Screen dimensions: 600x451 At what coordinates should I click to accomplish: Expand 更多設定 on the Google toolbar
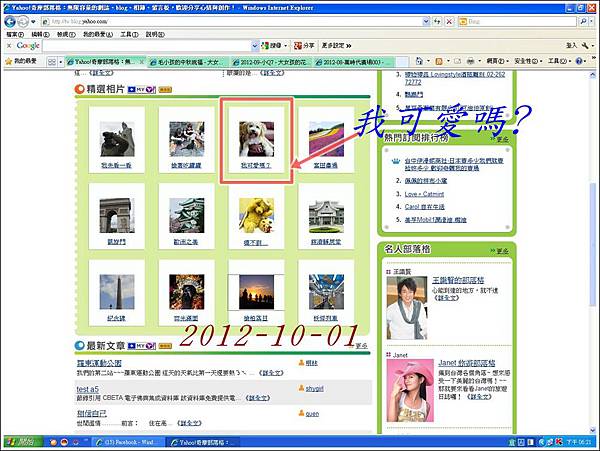coord(336,46)
